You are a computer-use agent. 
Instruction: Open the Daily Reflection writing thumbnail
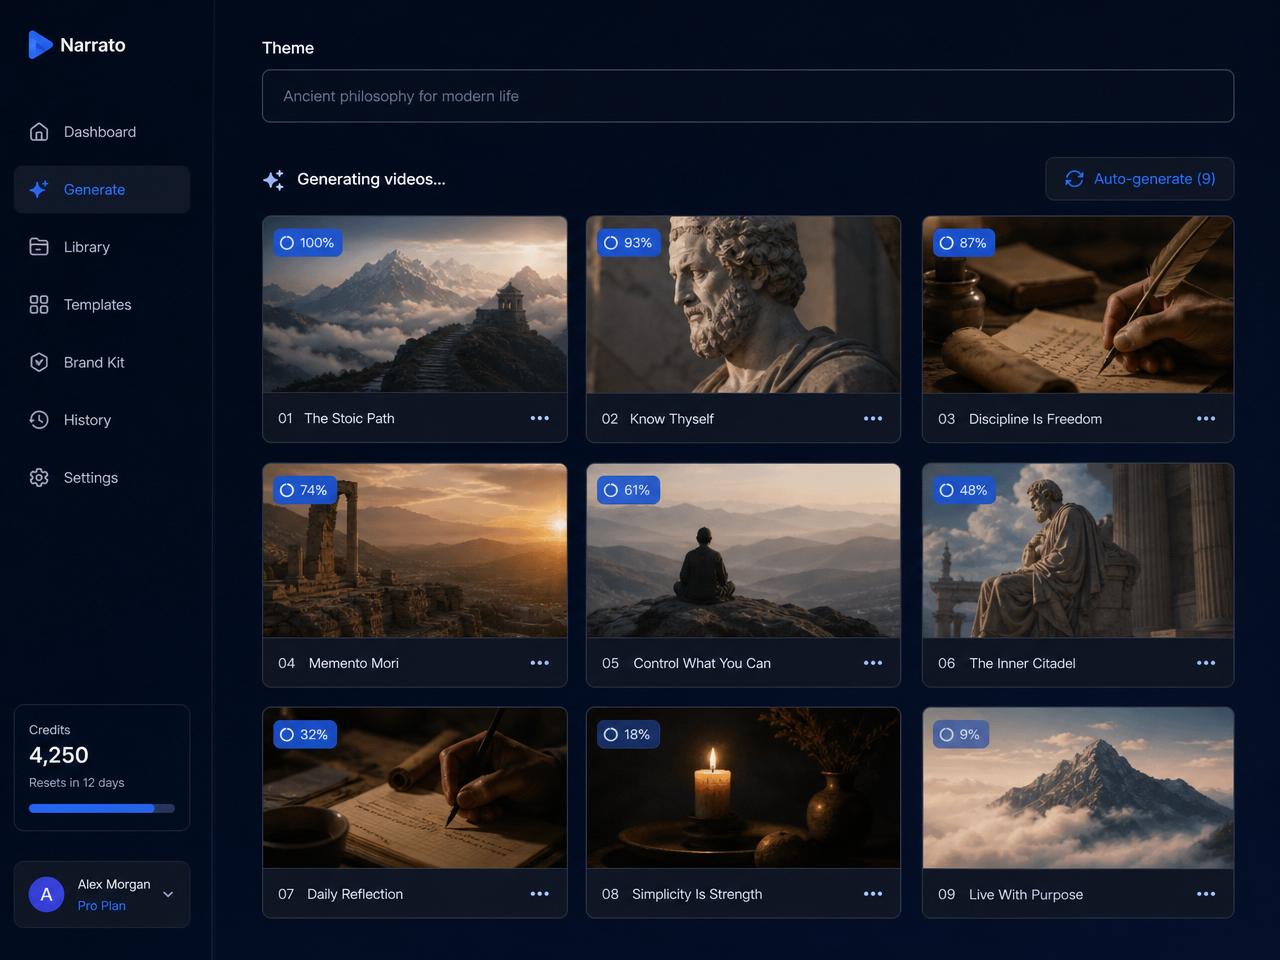pos(415,788)
